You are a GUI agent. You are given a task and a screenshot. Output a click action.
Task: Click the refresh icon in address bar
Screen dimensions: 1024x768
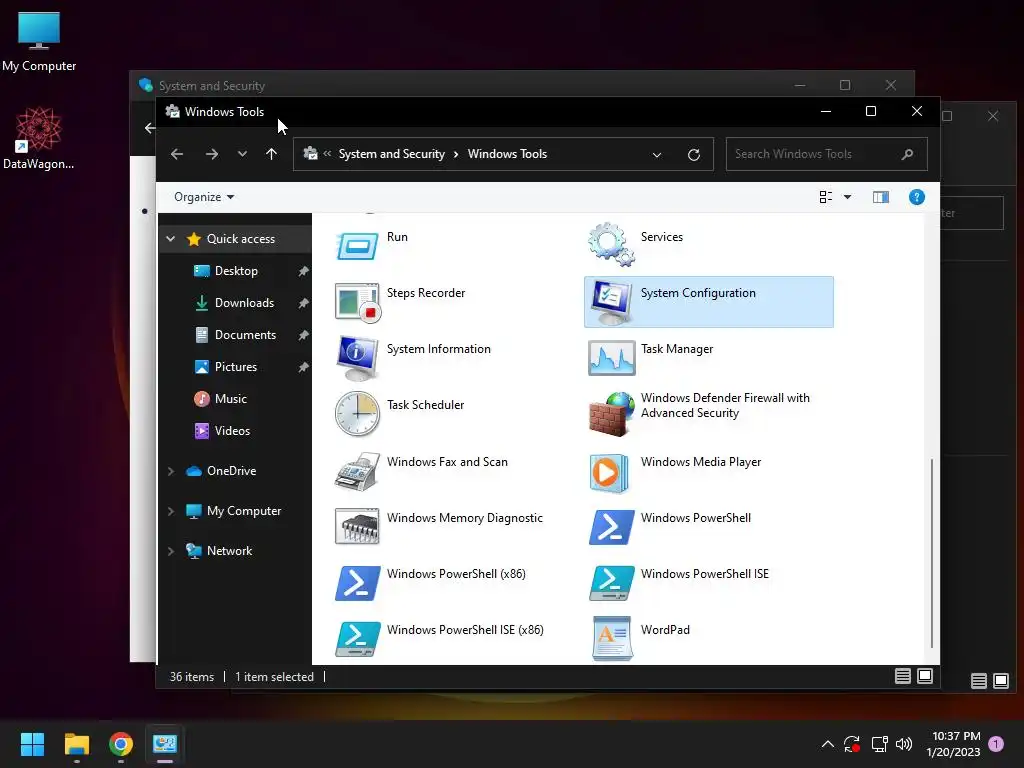(694, 155)
